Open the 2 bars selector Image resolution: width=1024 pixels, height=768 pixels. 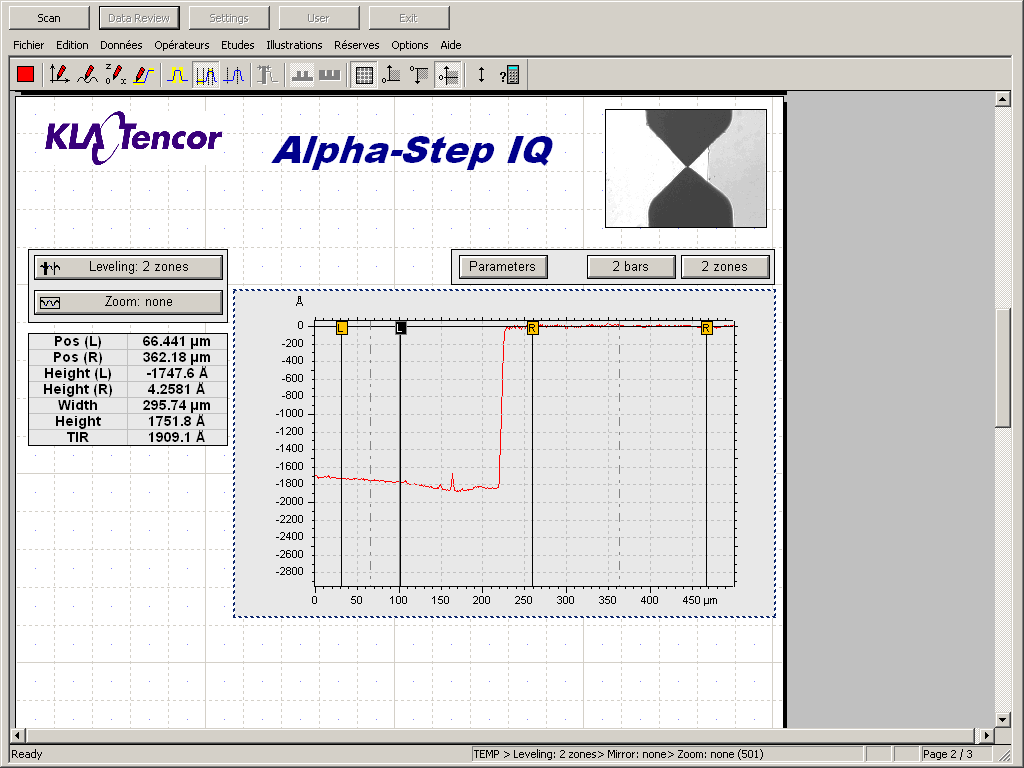[631, 267]
